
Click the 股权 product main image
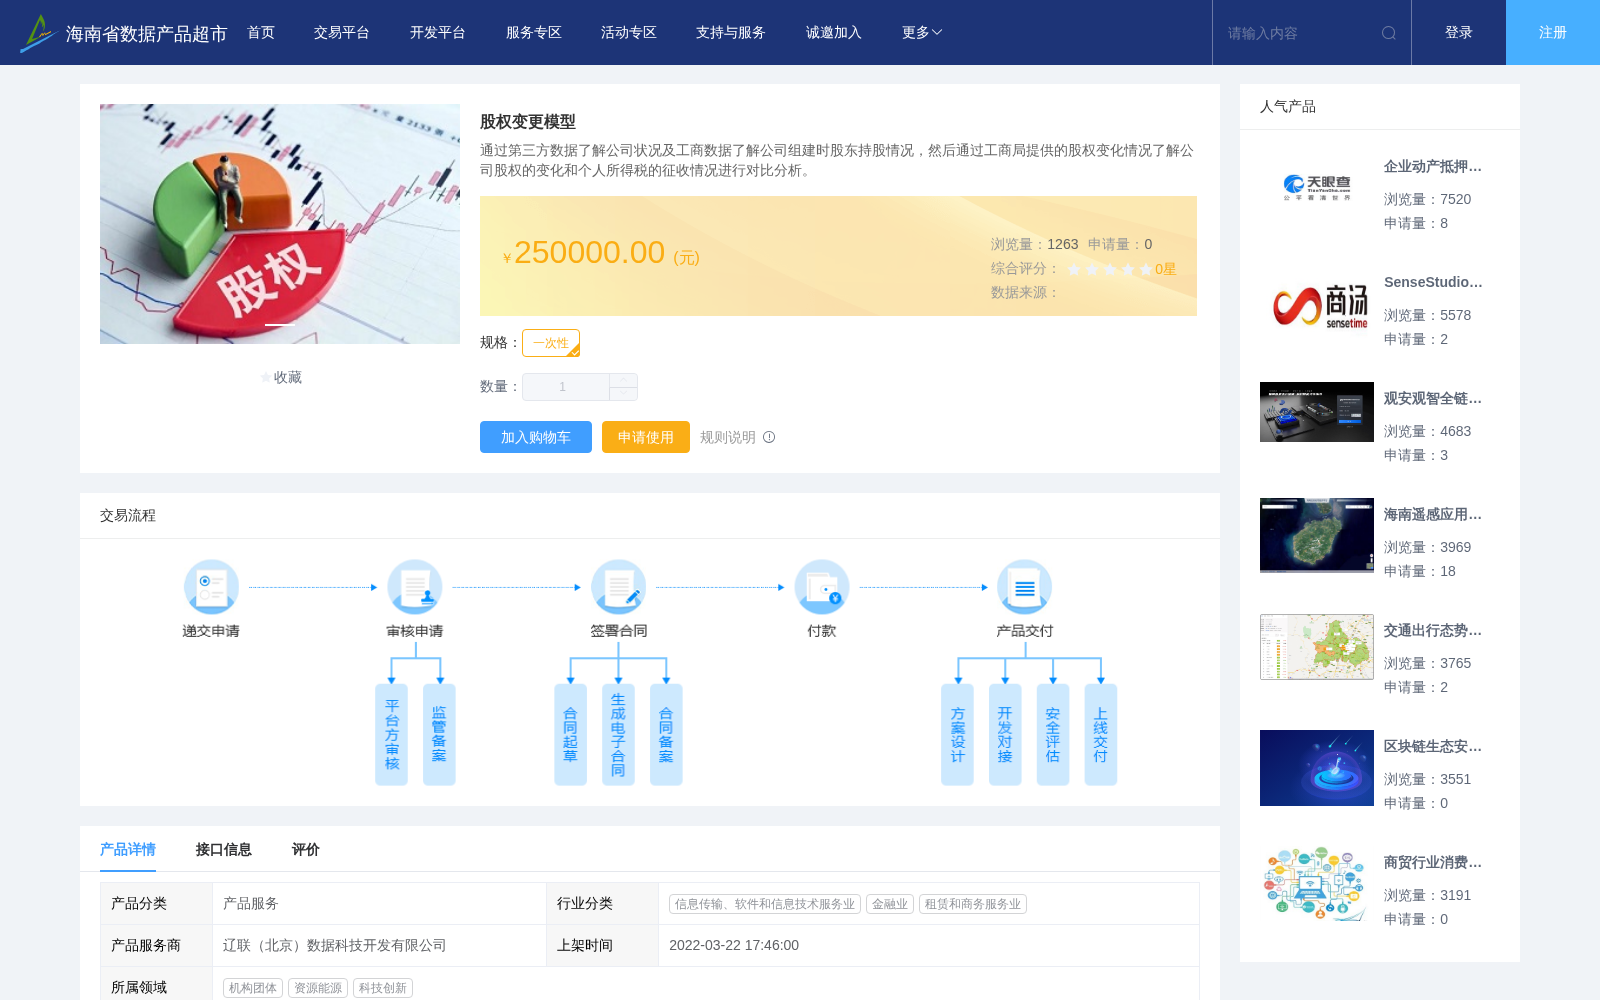[x=280, y=224]
